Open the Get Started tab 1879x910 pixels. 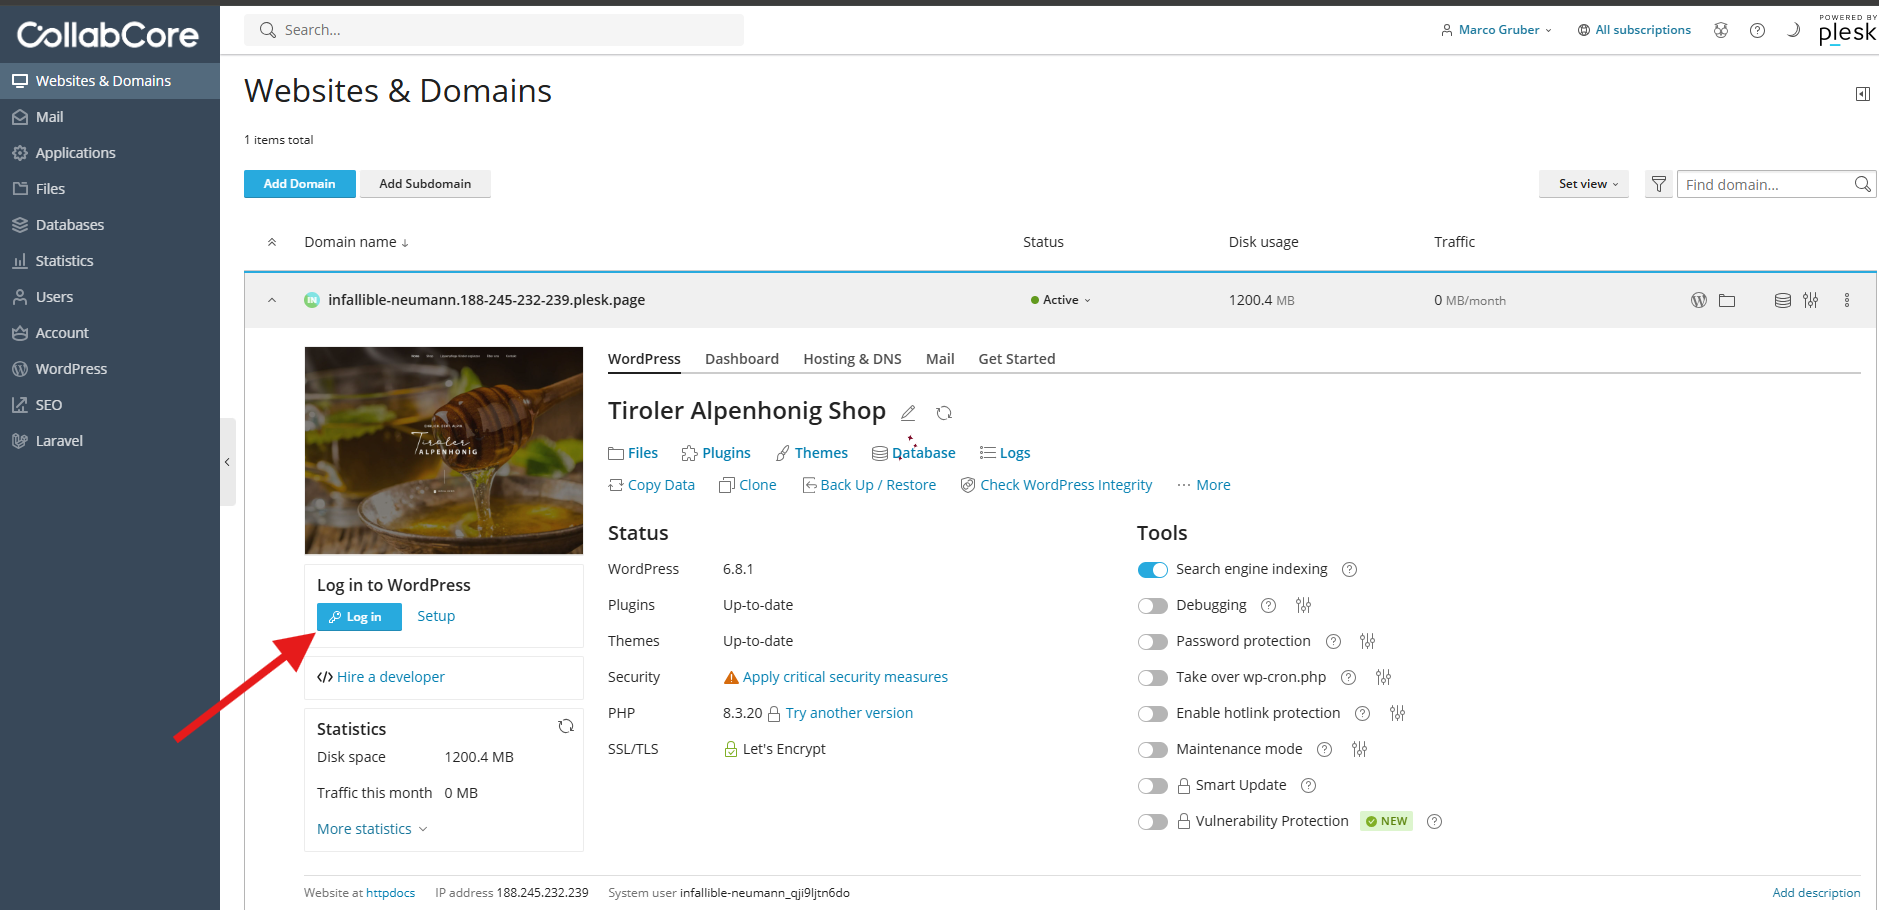coord(1016,359)
